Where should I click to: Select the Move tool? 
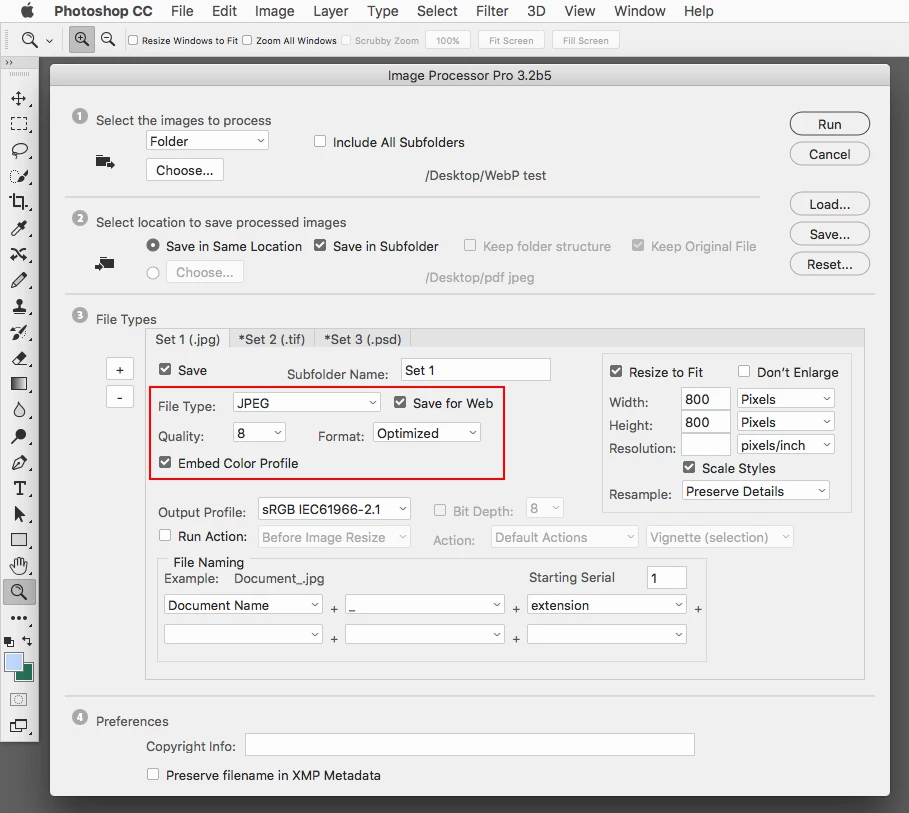click(19, 98)
